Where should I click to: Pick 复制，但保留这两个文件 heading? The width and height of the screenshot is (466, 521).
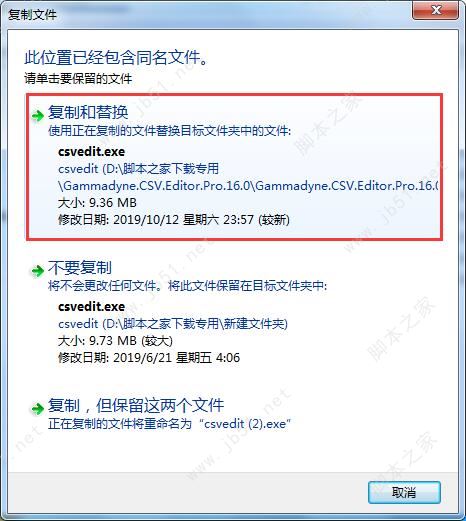(136, 405)
